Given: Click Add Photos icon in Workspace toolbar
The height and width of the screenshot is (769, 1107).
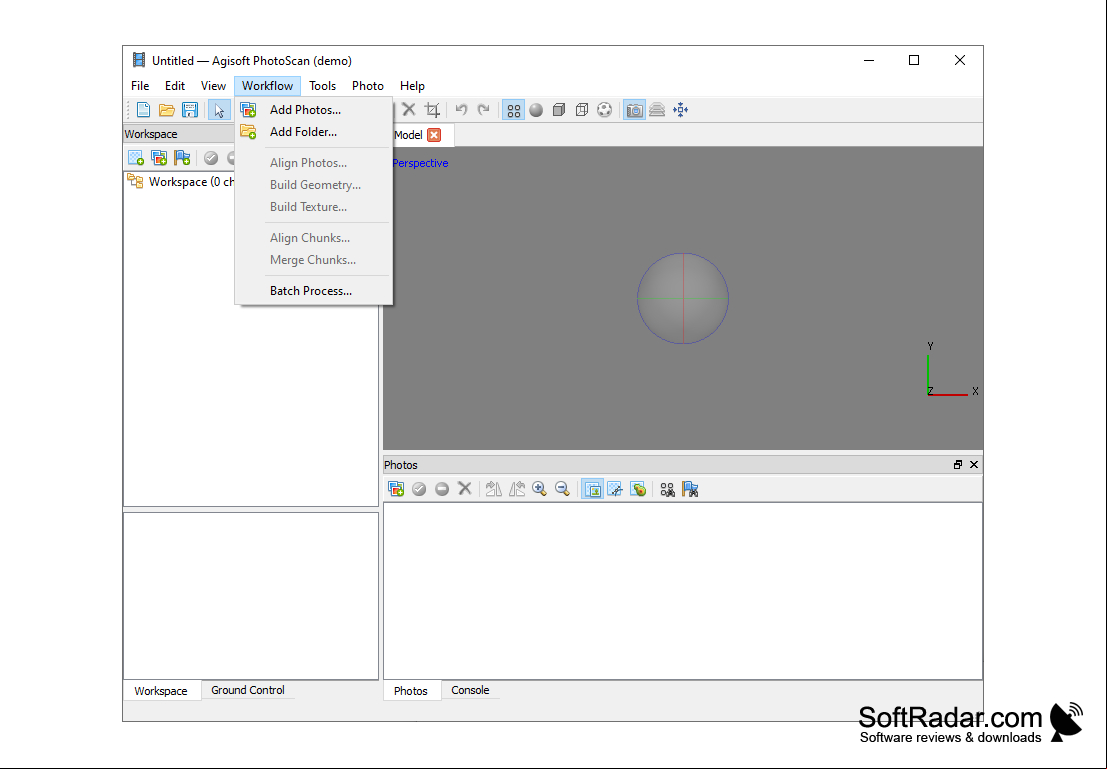Looking at the screenshot, I should tap(159, 157).
